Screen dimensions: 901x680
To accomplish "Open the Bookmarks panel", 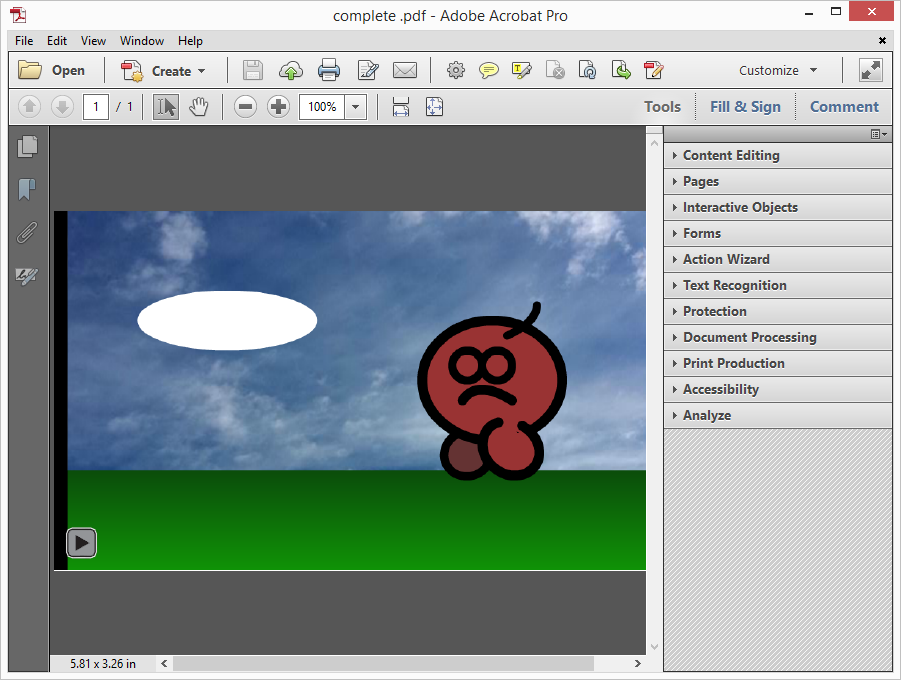I will point(26,189).
